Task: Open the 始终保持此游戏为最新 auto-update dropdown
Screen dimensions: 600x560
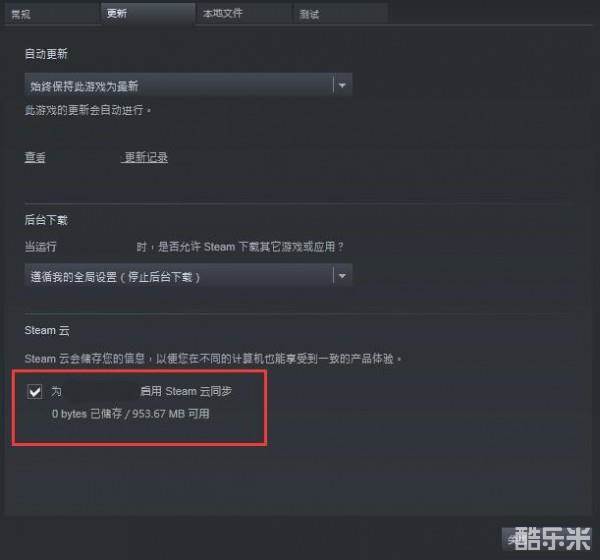Action: pyautogui.click(x=188, y=85)
